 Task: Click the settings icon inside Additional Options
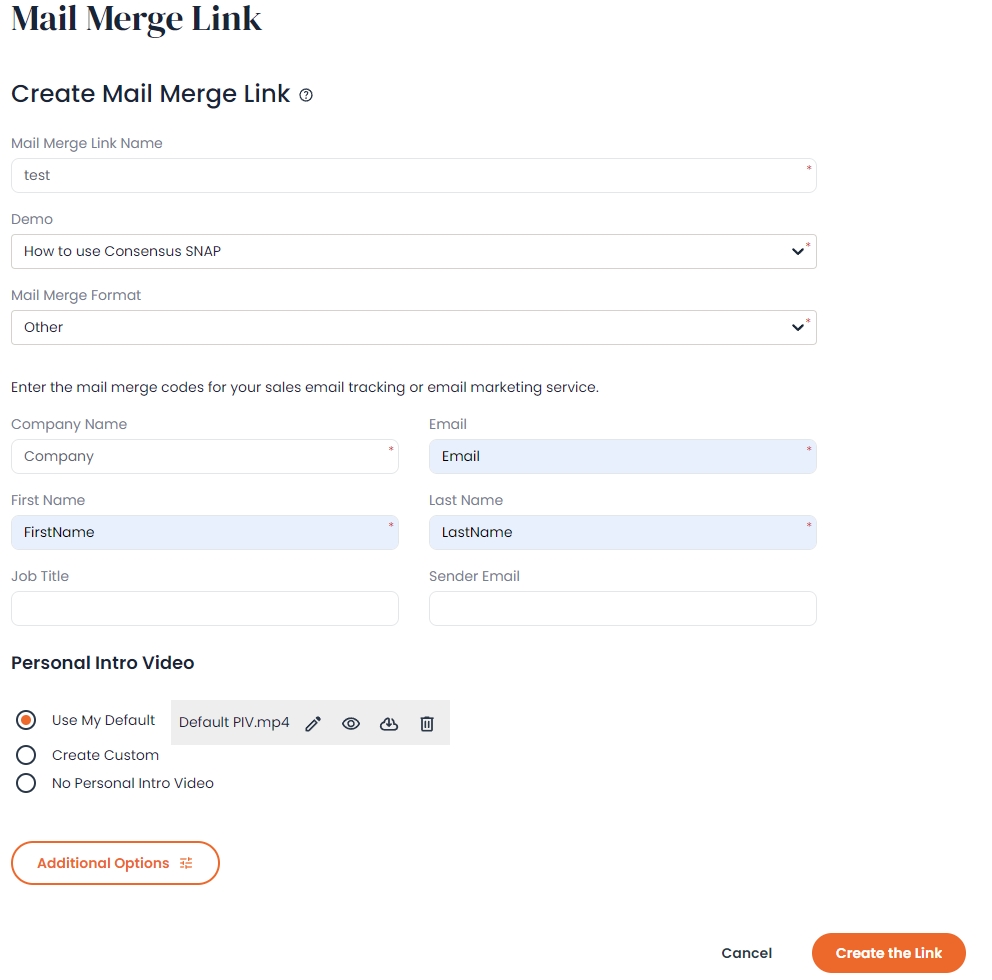click(x=185, y=862)
